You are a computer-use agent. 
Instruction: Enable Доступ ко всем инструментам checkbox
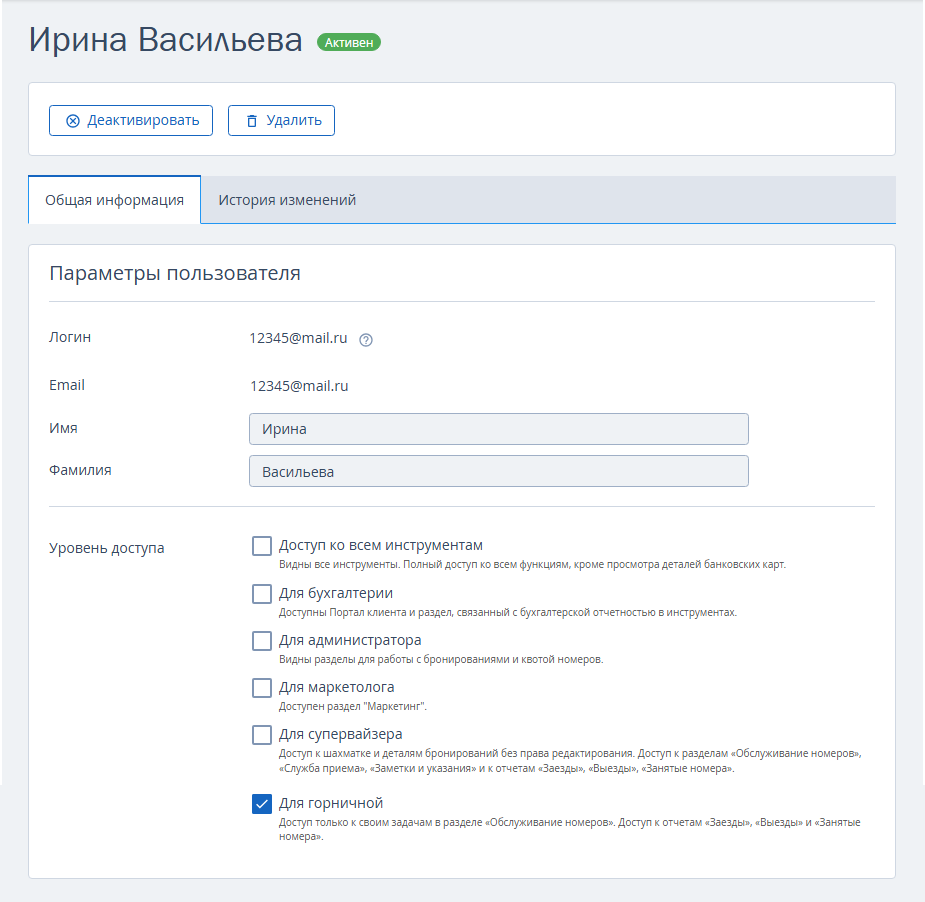(262, 546)
